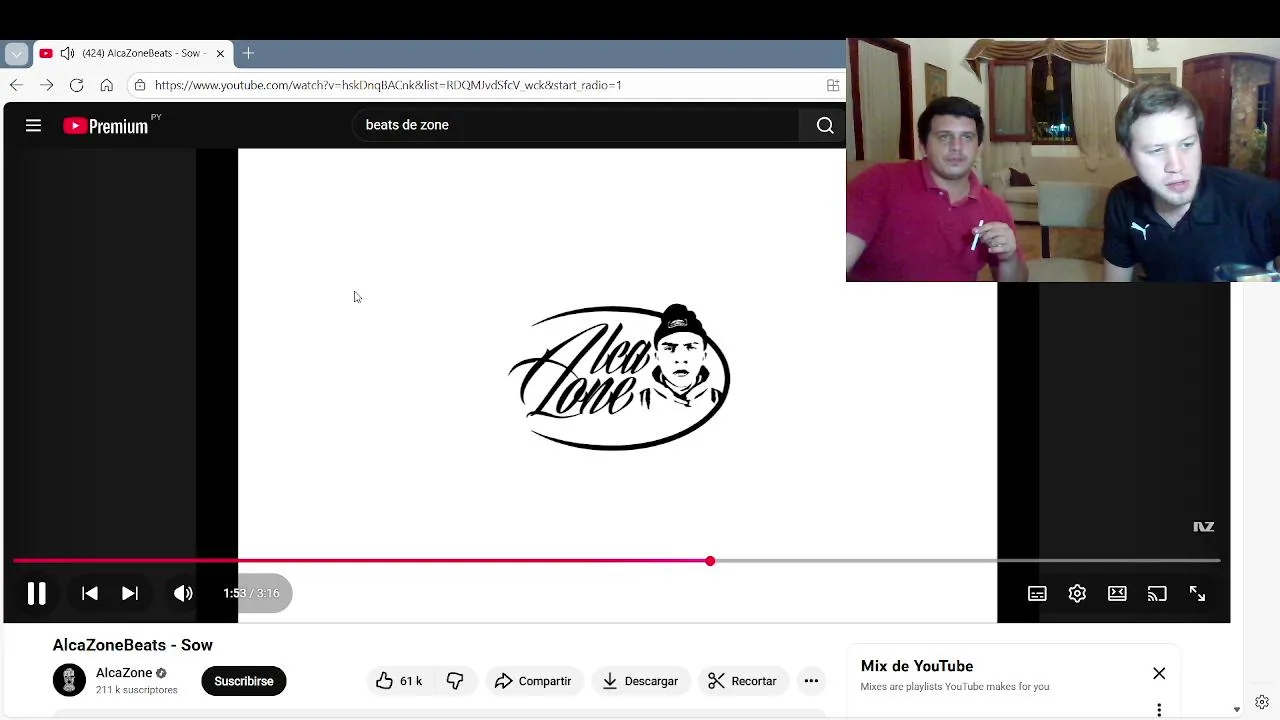The width and height of the screenshot is (1280, 720).
Task: Pause the video with the pause button
Action: coord(36,593)
